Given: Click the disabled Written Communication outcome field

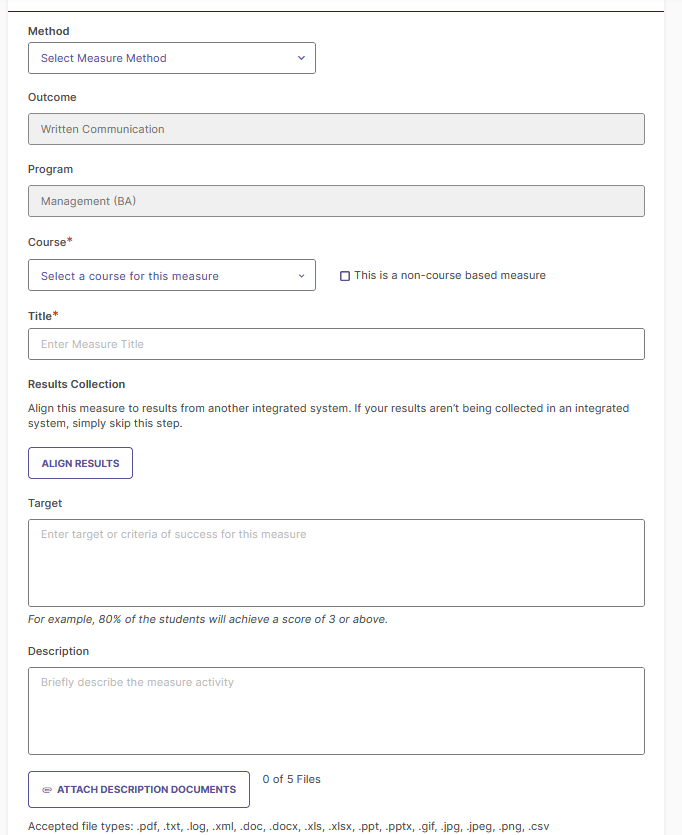Looking at the screenshot, I should pos(336,129).
